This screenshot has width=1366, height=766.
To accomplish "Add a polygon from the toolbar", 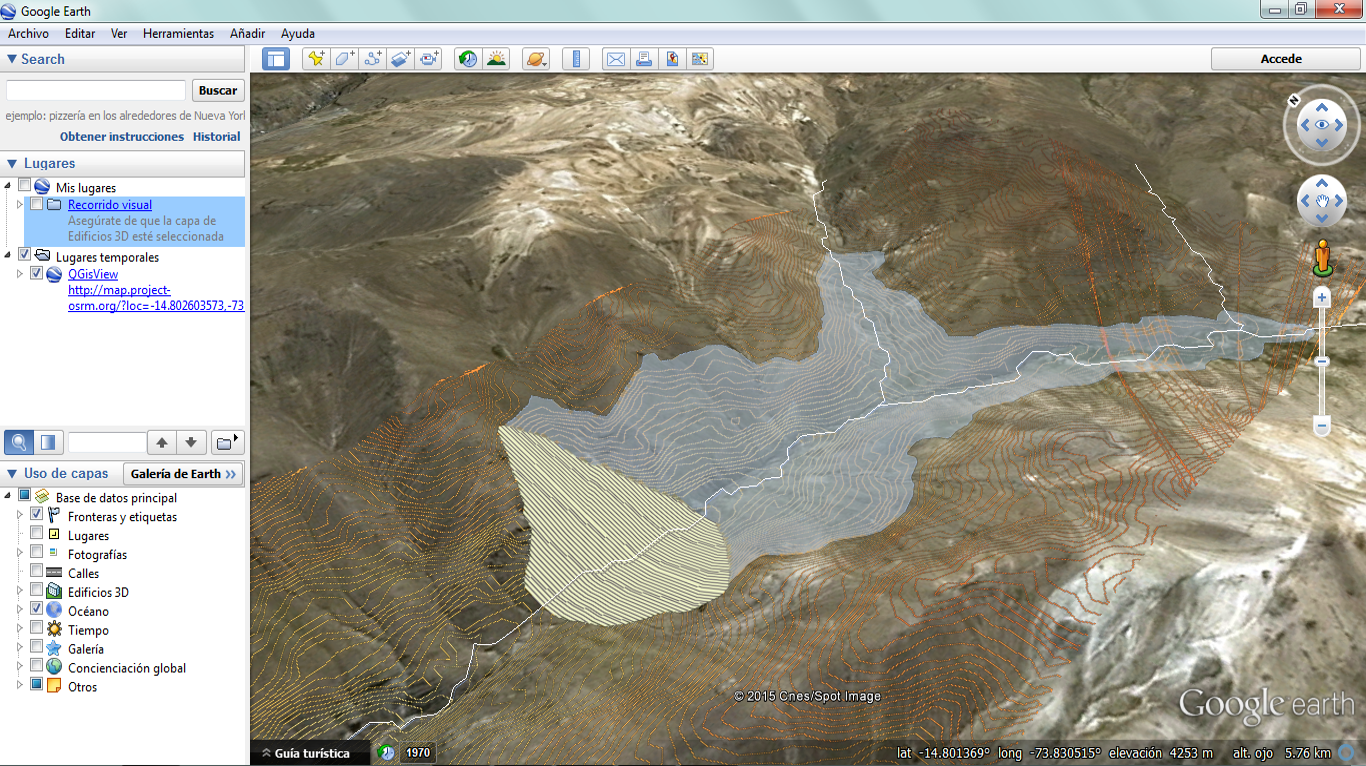I will point(344,59).
